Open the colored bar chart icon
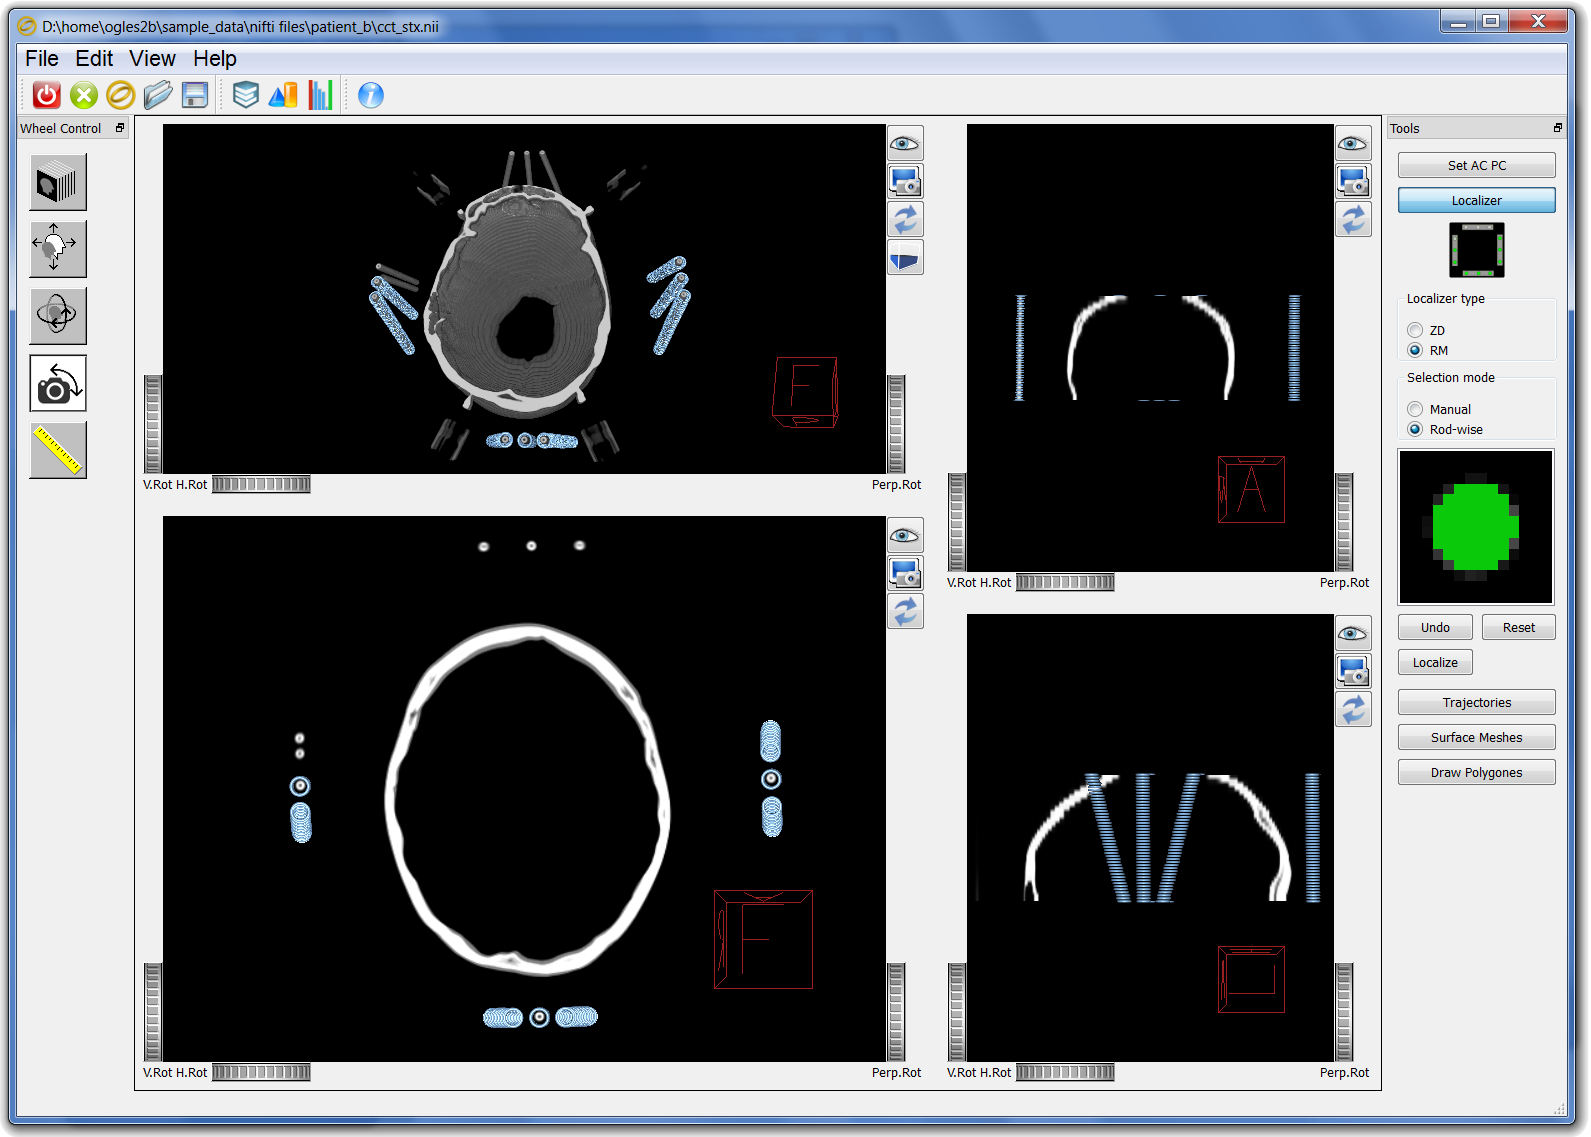This screenshot has height=1137, width=1591. [x=320, y=95]
